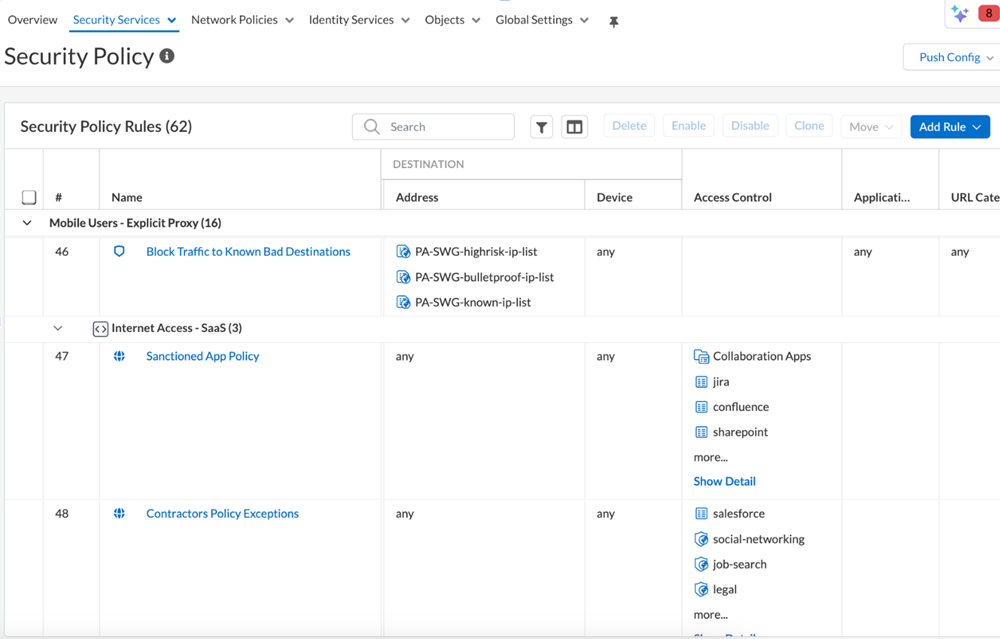
Task: Open the Network Policies menu
Action: pyautogui.click(x=242, y=20)
